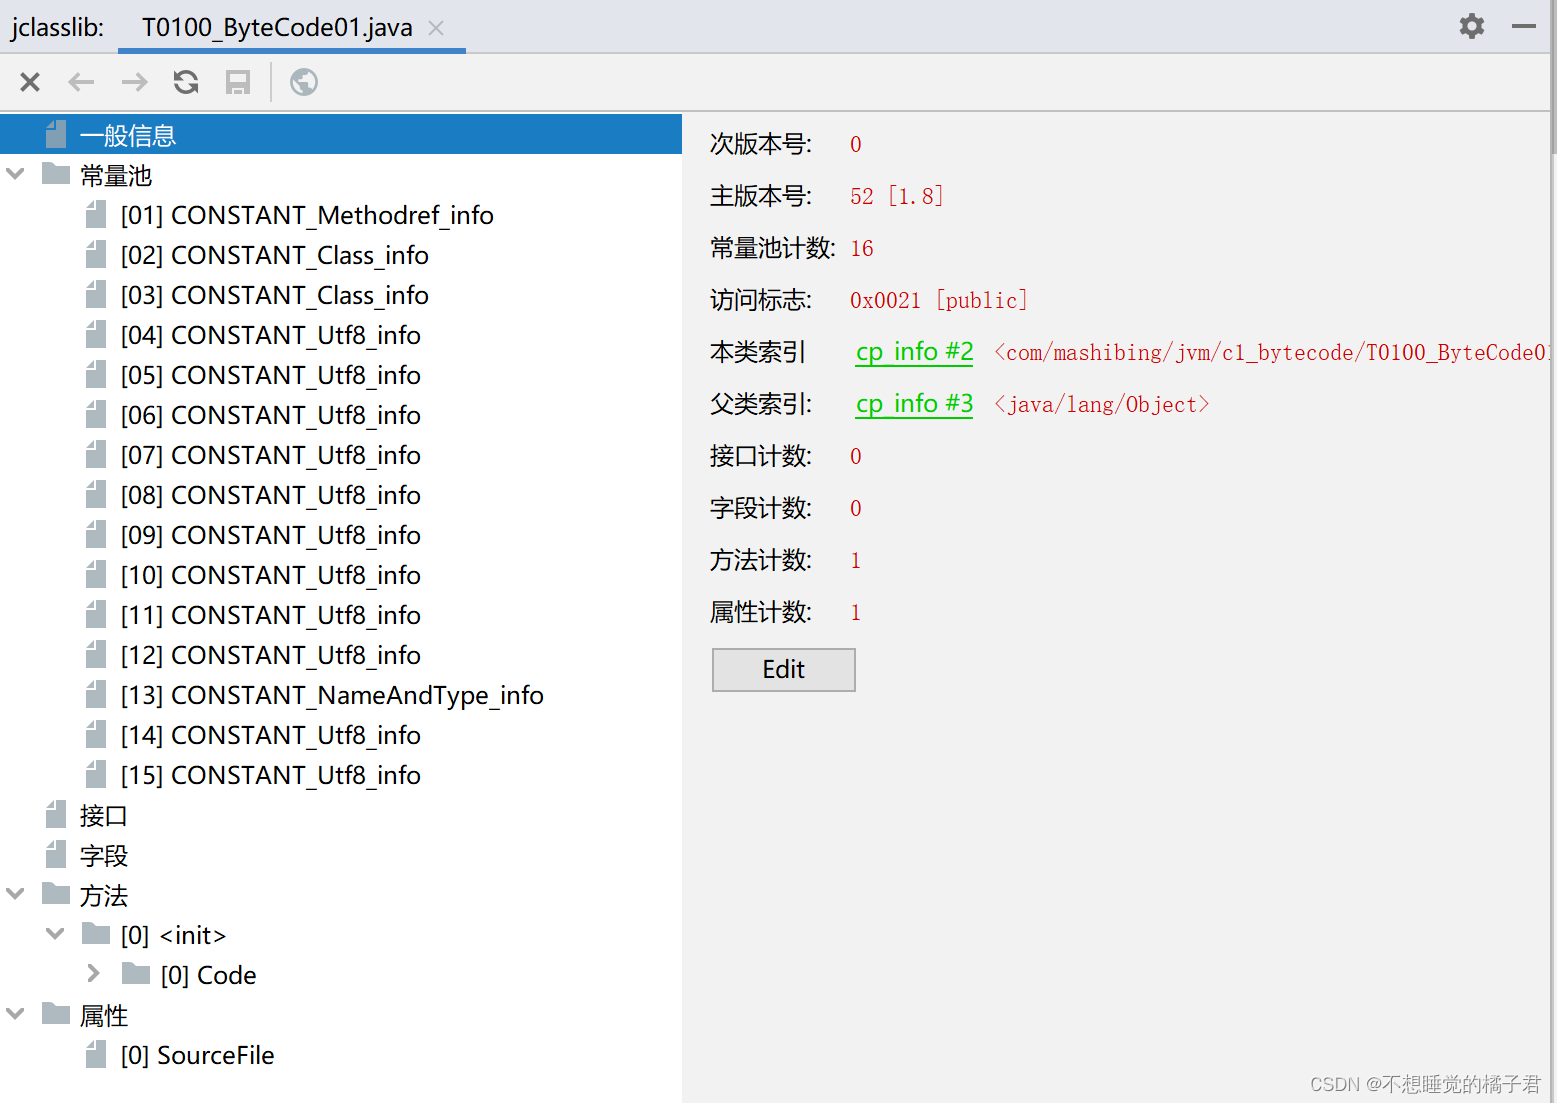
Task: Click the jclasslib: panel title
Action: [x=58, y=27]
